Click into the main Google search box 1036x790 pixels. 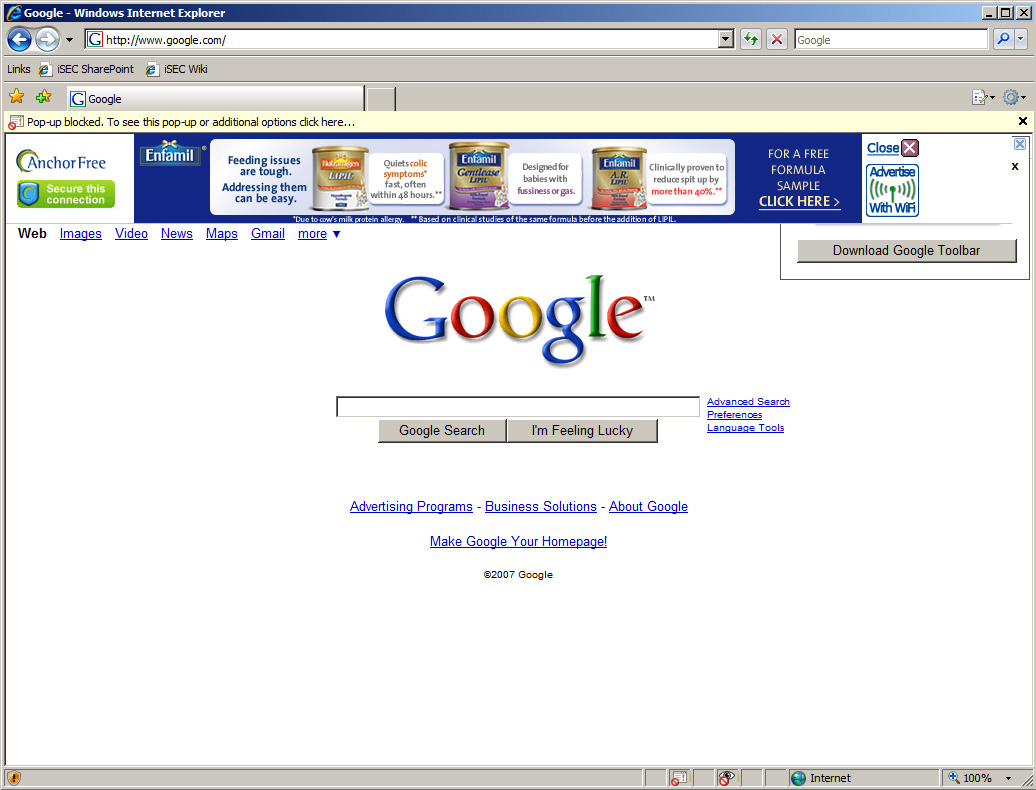click(x=518, y=407)
